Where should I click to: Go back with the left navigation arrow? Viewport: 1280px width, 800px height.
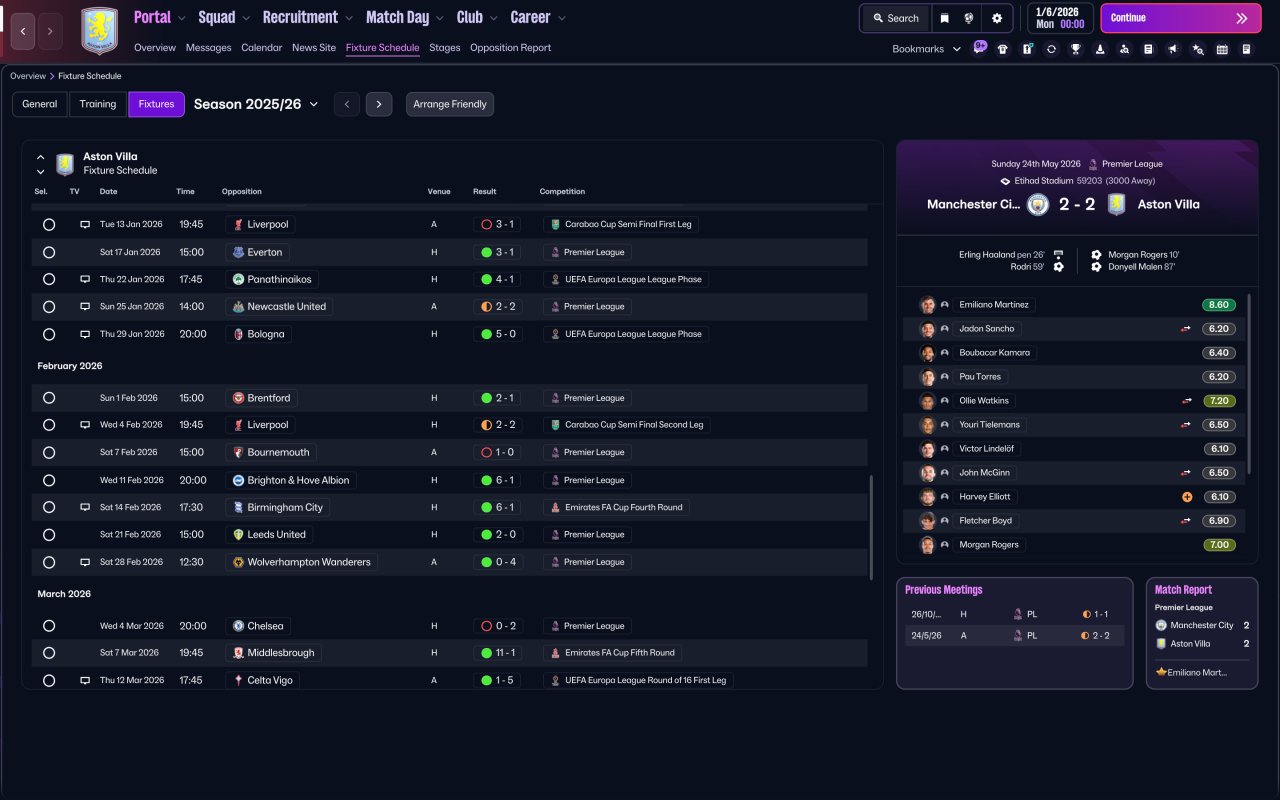click(x=24, y=31)
